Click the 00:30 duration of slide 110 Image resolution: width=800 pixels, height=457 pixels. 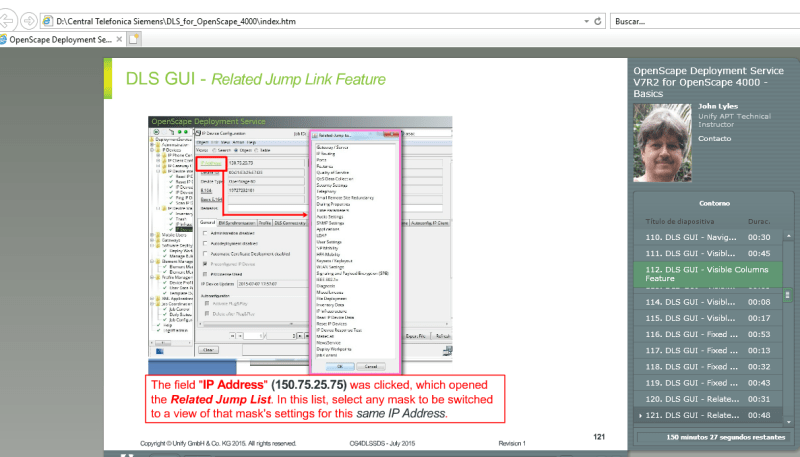[759, 237]
